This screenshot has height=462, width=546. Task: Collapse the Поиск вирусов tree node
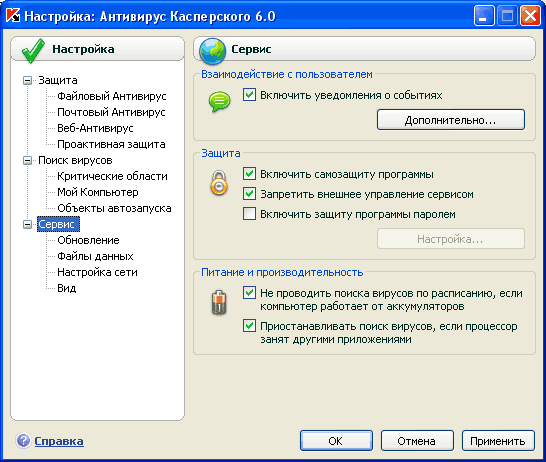click(x=27, y=160)
